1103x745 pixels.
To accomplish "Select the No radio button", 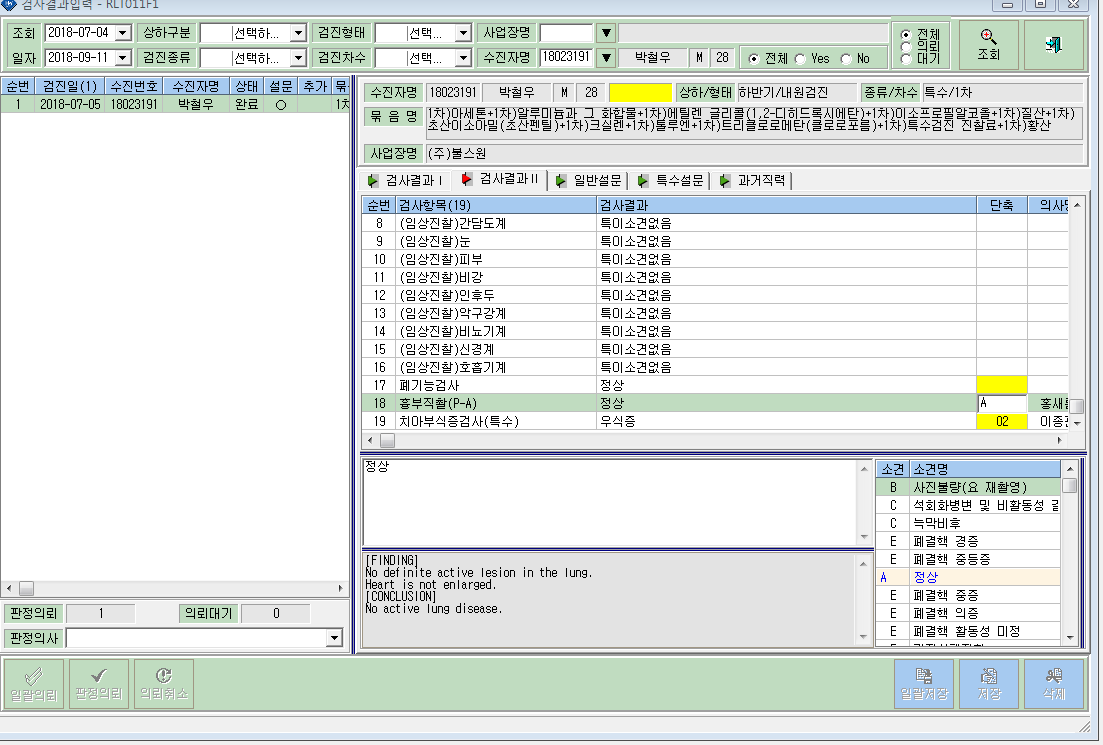I will tap(846, 59).
